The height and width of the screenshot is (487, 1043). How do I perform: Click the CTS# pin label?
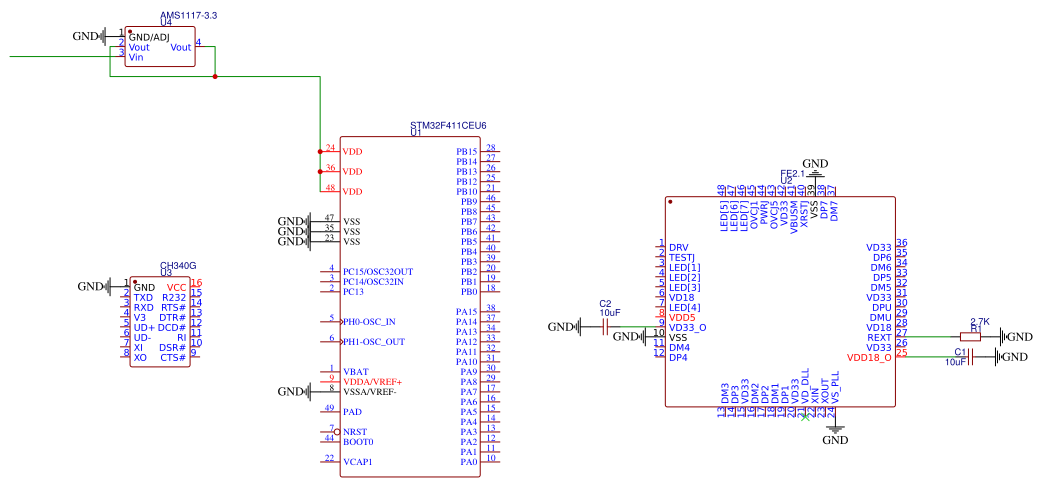click(174, 358)
